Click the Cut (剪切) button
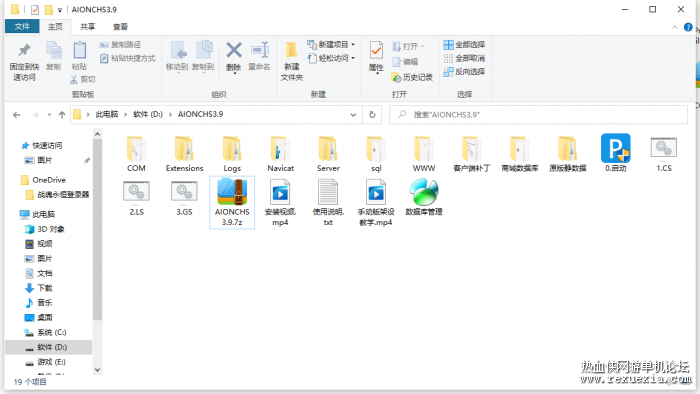The image size is (700, 394). point(83,79)
